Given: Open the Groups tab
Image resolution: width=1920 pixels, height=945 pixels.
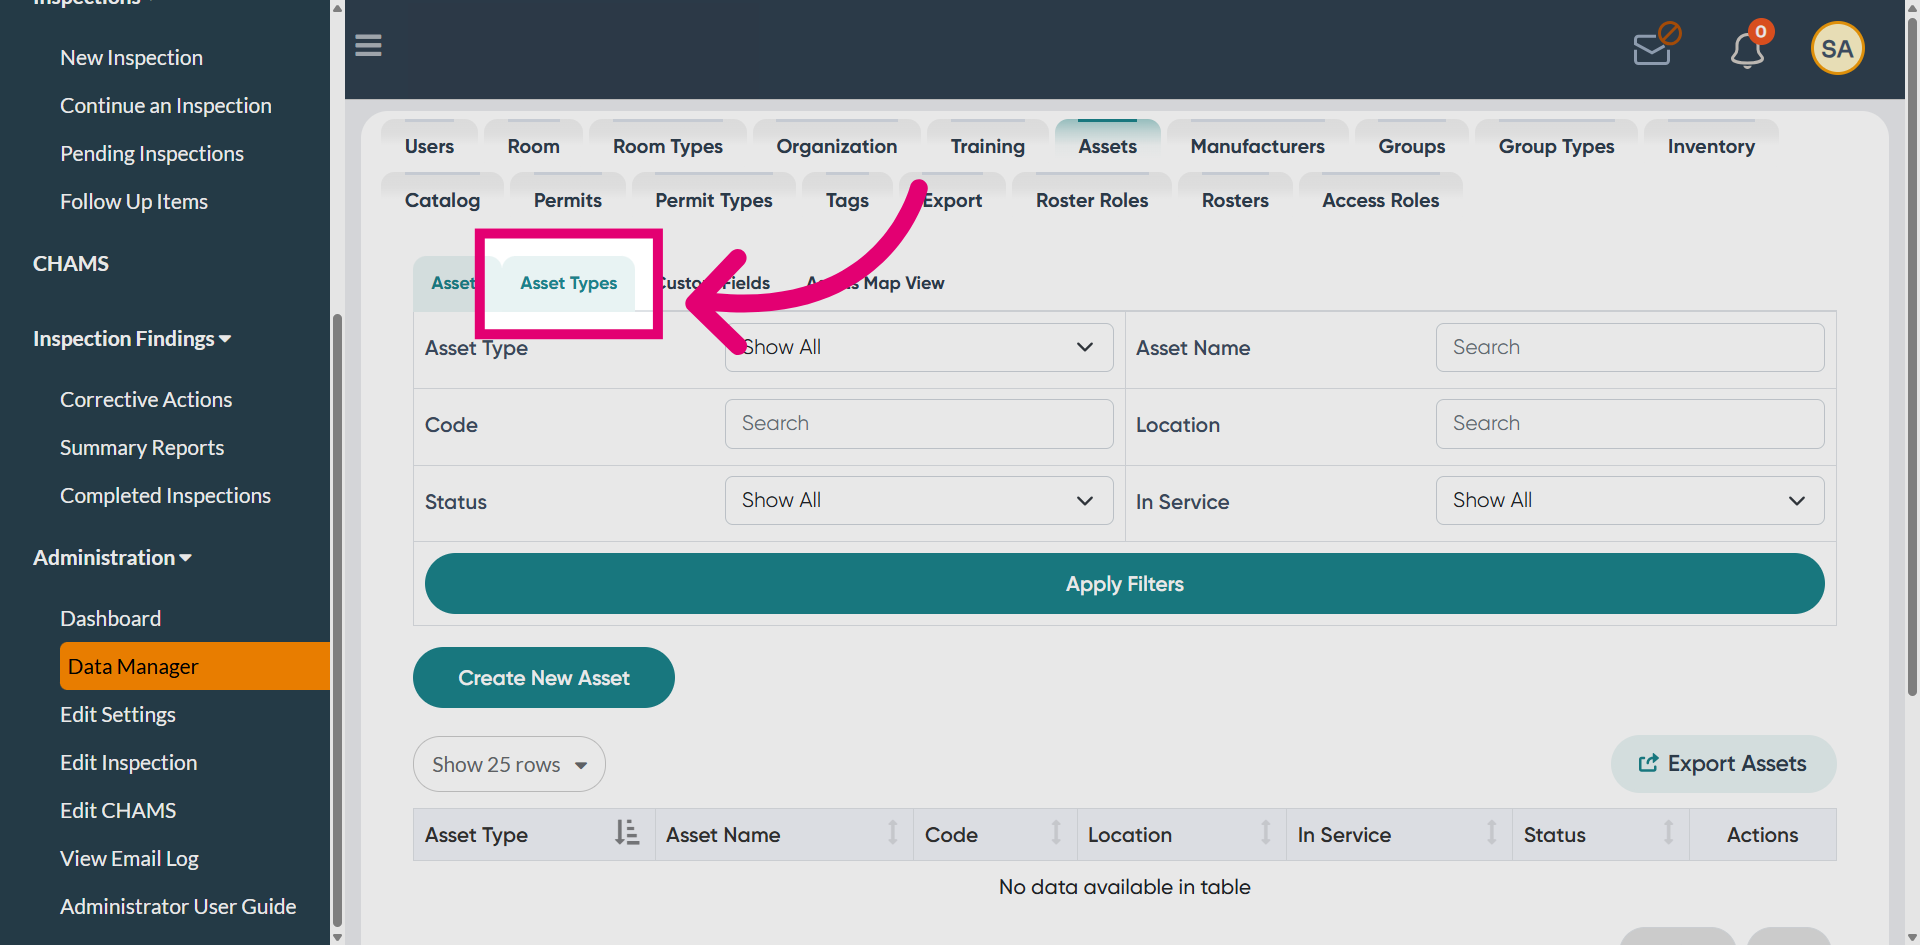Looking at the screenshot, I should [x=1411, y=146].
